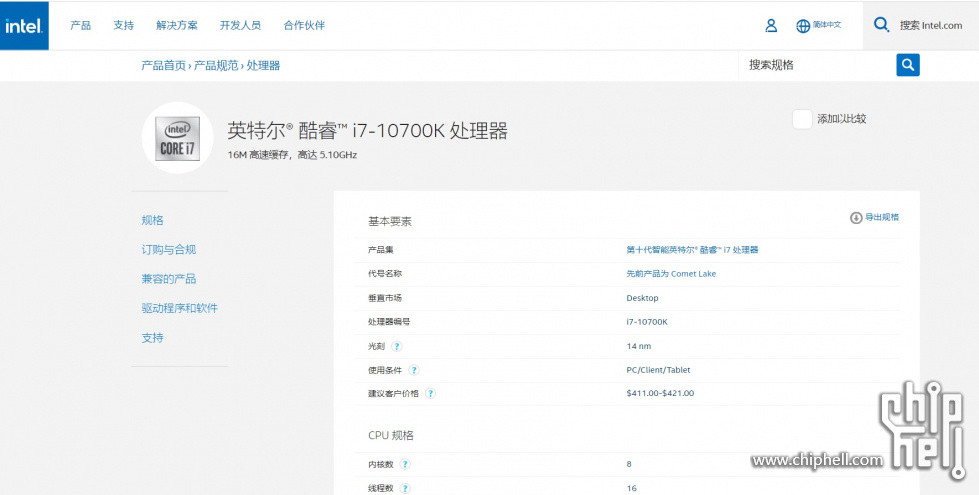Screen dimensions: 979x495
Task: Click the PC/Client/Tablet value
Action: (x=658, y=370)
